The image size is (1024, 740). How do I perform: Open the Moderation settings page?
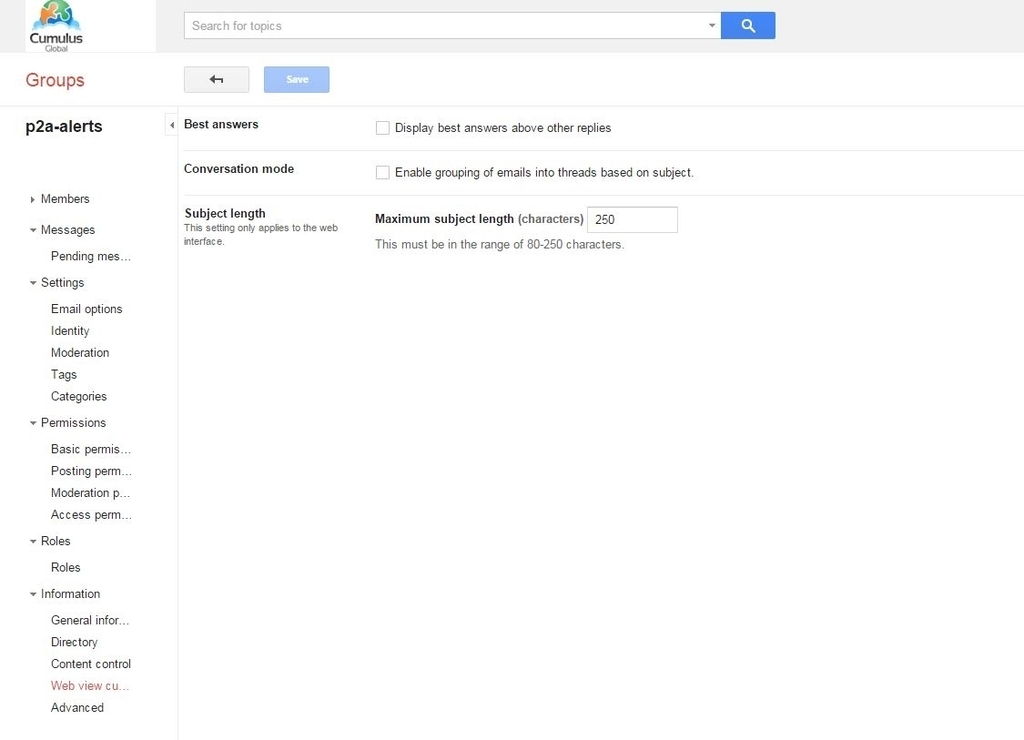(80, 352)
